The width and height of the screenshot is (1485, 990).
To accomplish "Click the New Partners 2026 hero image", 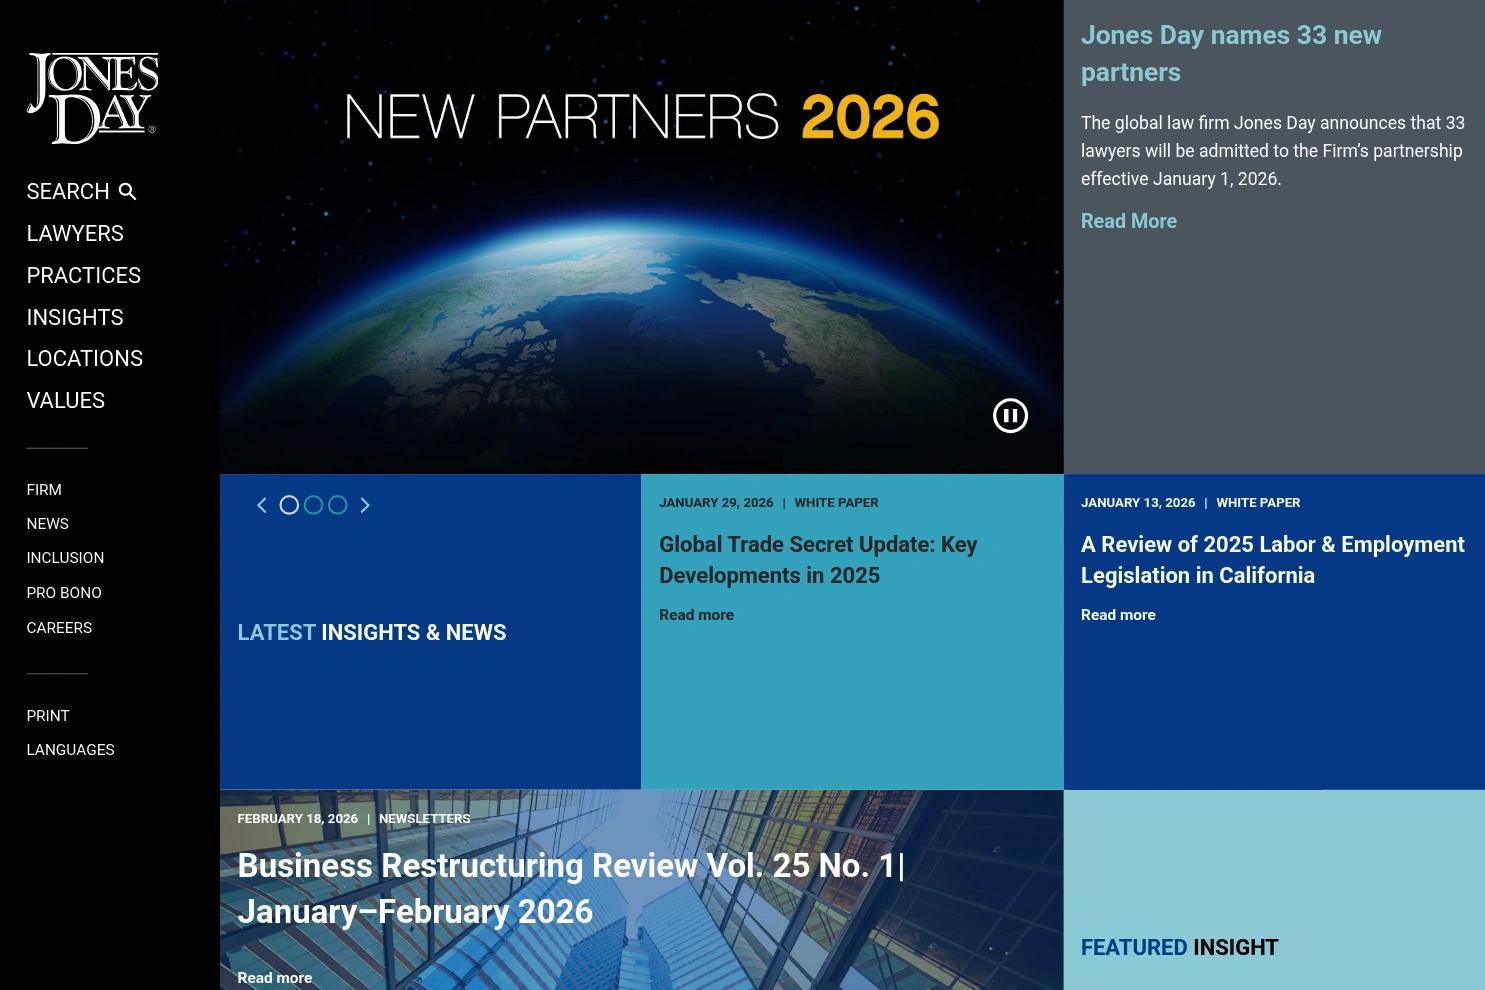I will tap(641, 237).
